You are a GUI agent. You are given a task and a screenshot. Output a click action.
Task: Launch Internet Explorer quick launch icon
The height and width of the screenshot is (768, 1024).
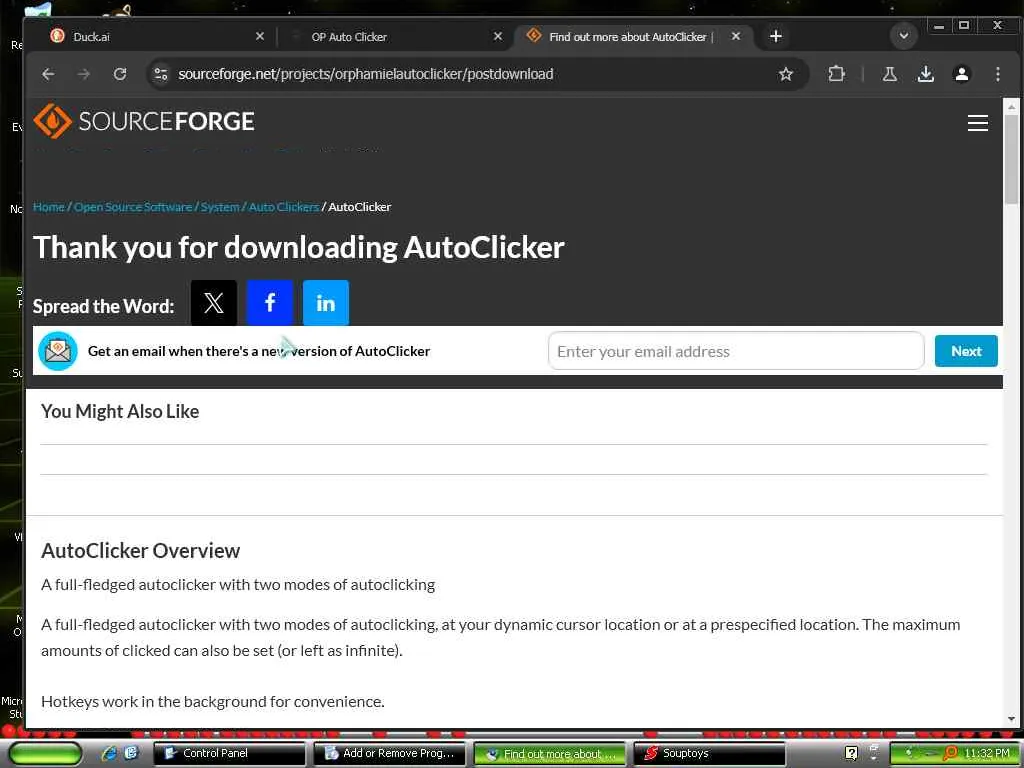(109, 753)
